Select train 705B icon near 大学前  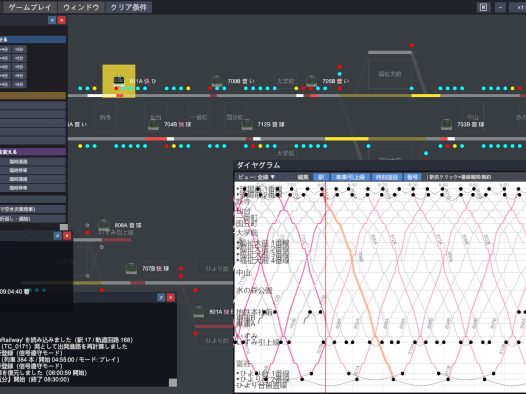pos(311,80)
